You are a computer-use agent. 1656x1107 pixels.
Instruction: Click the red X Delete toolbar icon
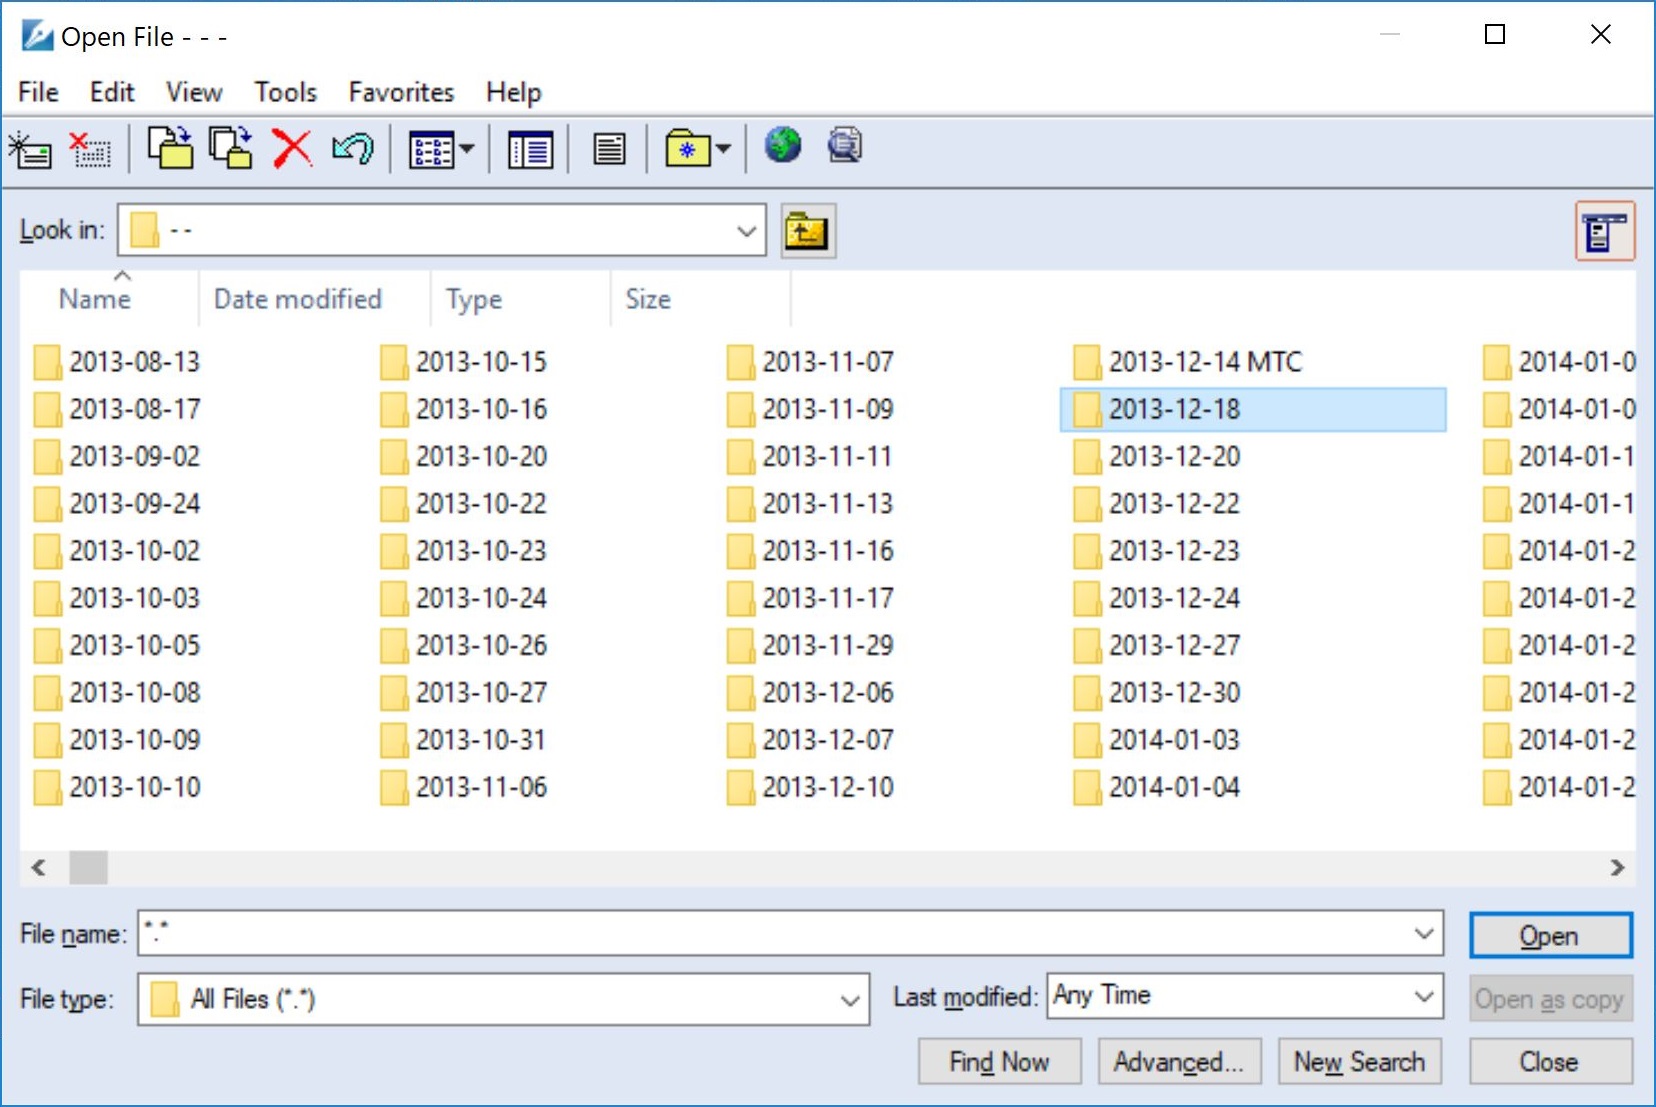pyautogui.click(x=292, y=149)
